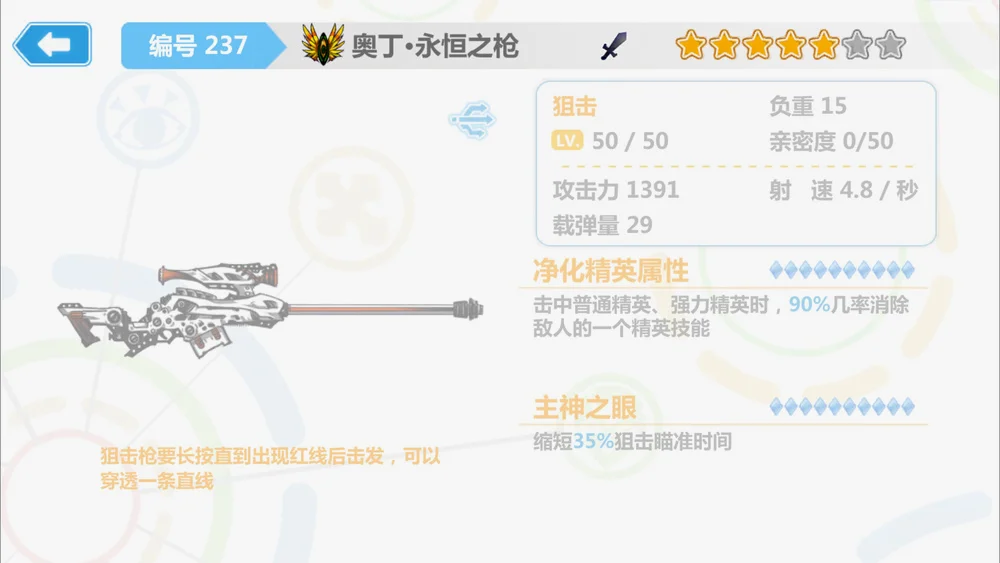Tap diamond level gauge for 净化精英属性
The image size is (1000, 563).
[x=842, y=270]
